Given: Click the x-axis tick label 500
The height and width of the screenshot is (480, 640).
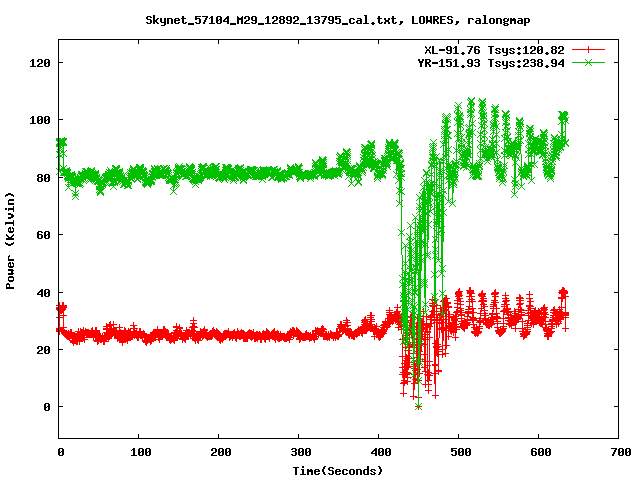Looking at the screenshot, I should [460, 452].
